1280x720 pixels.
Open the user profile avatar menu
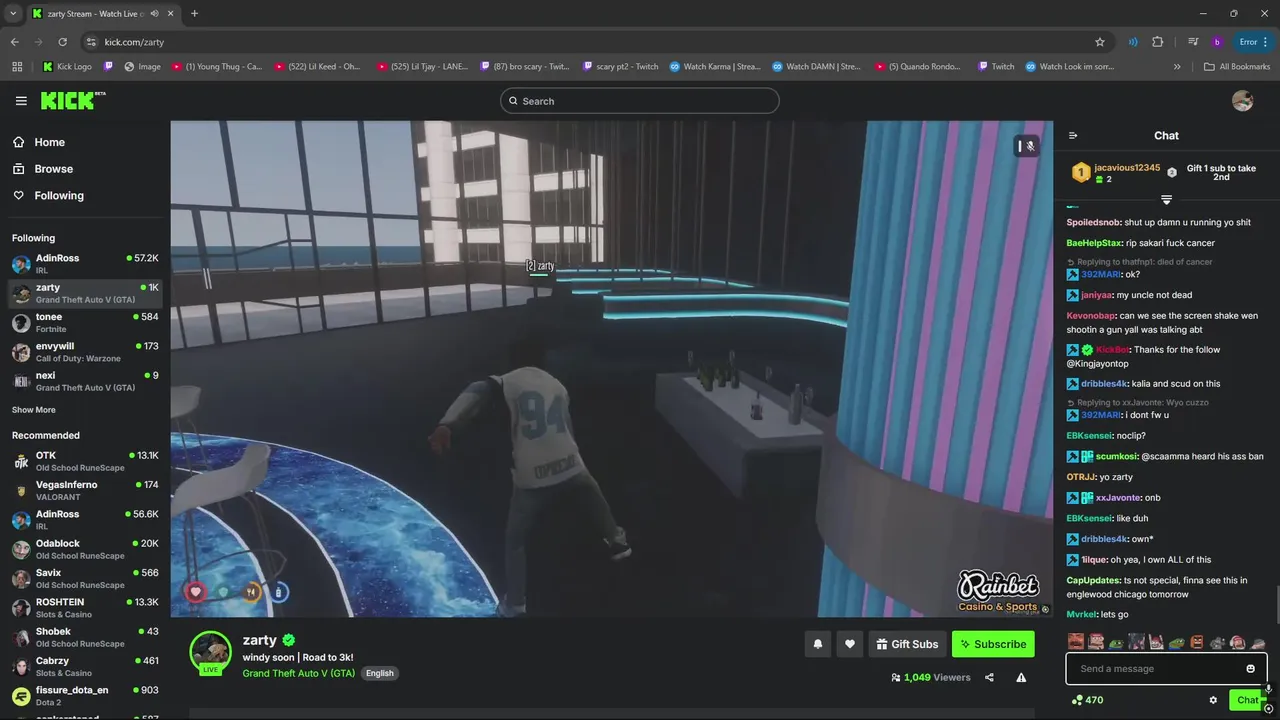(x=1242, y=101)
